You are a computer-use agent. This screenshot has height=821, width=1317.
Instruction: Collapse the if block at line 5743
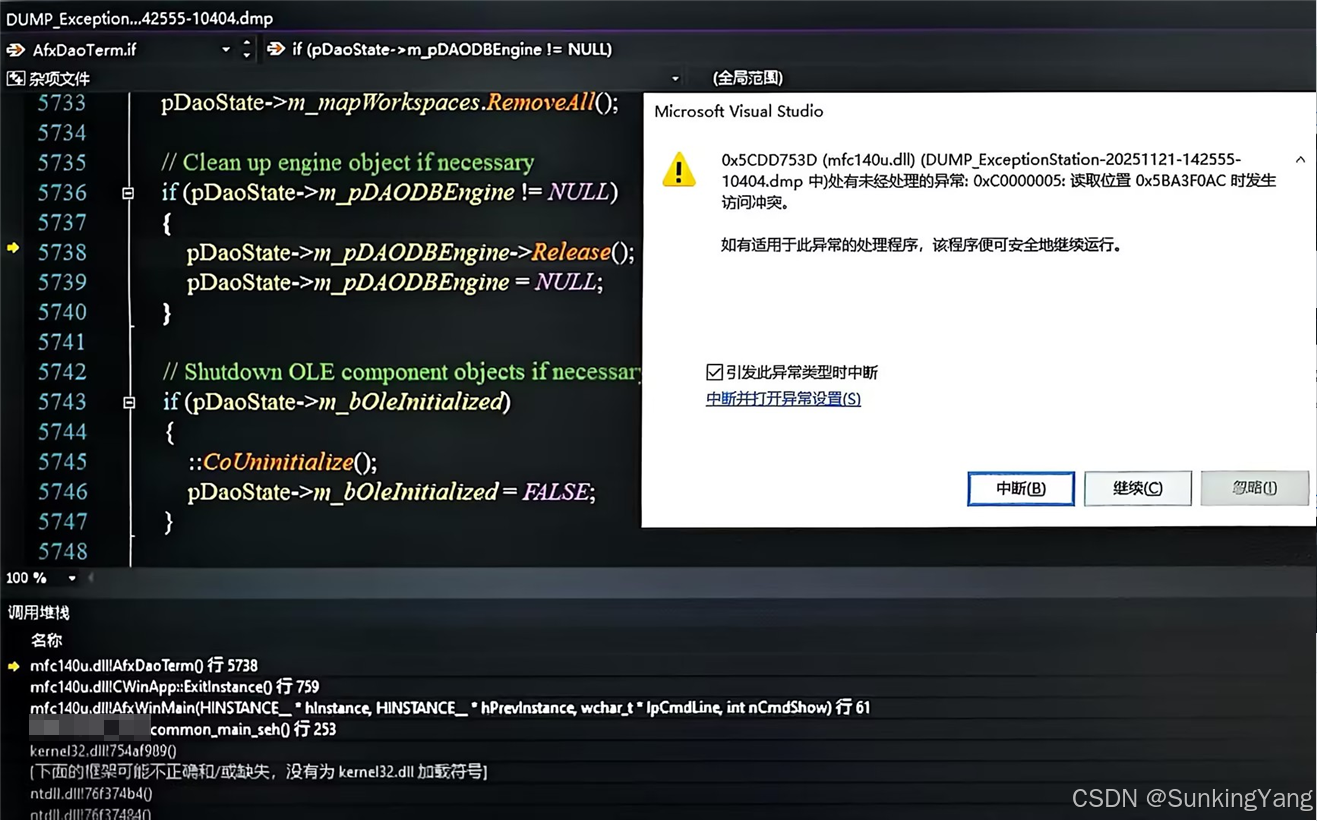(127, 402)
